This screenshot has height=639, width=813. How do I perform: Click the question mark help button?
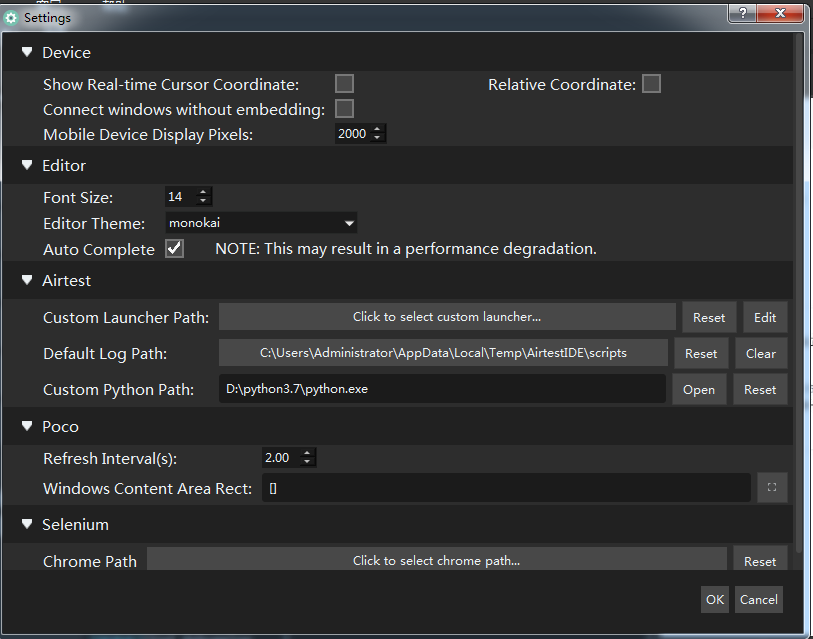pos(742,13)
